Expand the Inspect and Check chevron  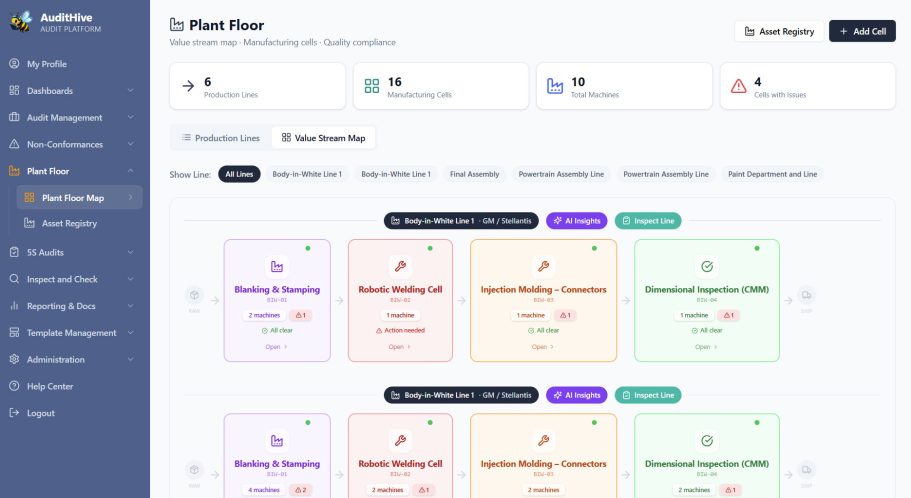click(x=131, y=279)
